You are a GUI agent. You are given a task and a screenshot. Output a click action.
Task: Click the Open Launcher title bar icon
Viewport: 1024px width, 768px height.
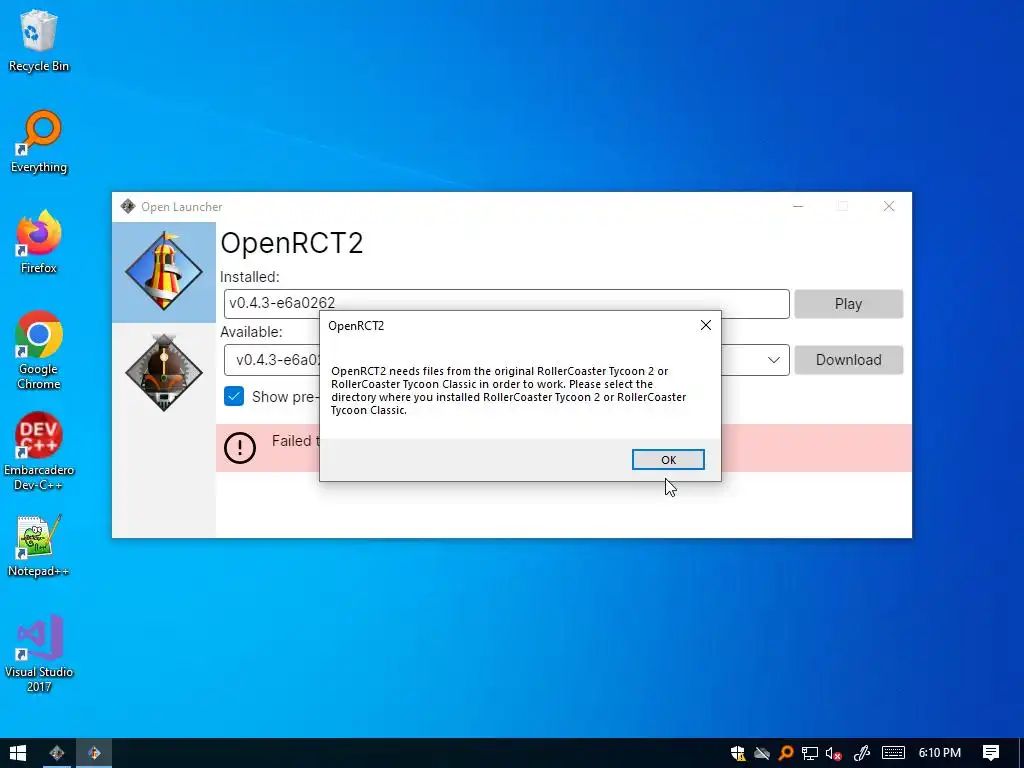(x=128, y=206)
